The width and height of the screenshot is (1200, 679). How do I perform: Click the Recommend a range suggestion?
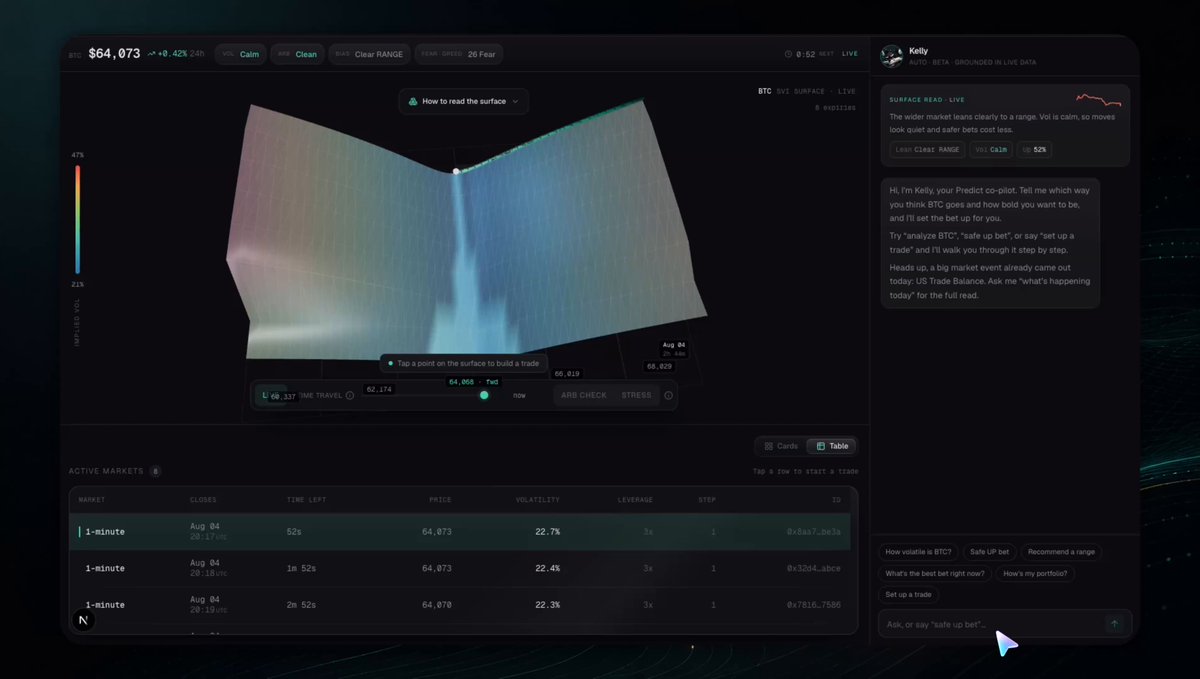pos(1061,552)
